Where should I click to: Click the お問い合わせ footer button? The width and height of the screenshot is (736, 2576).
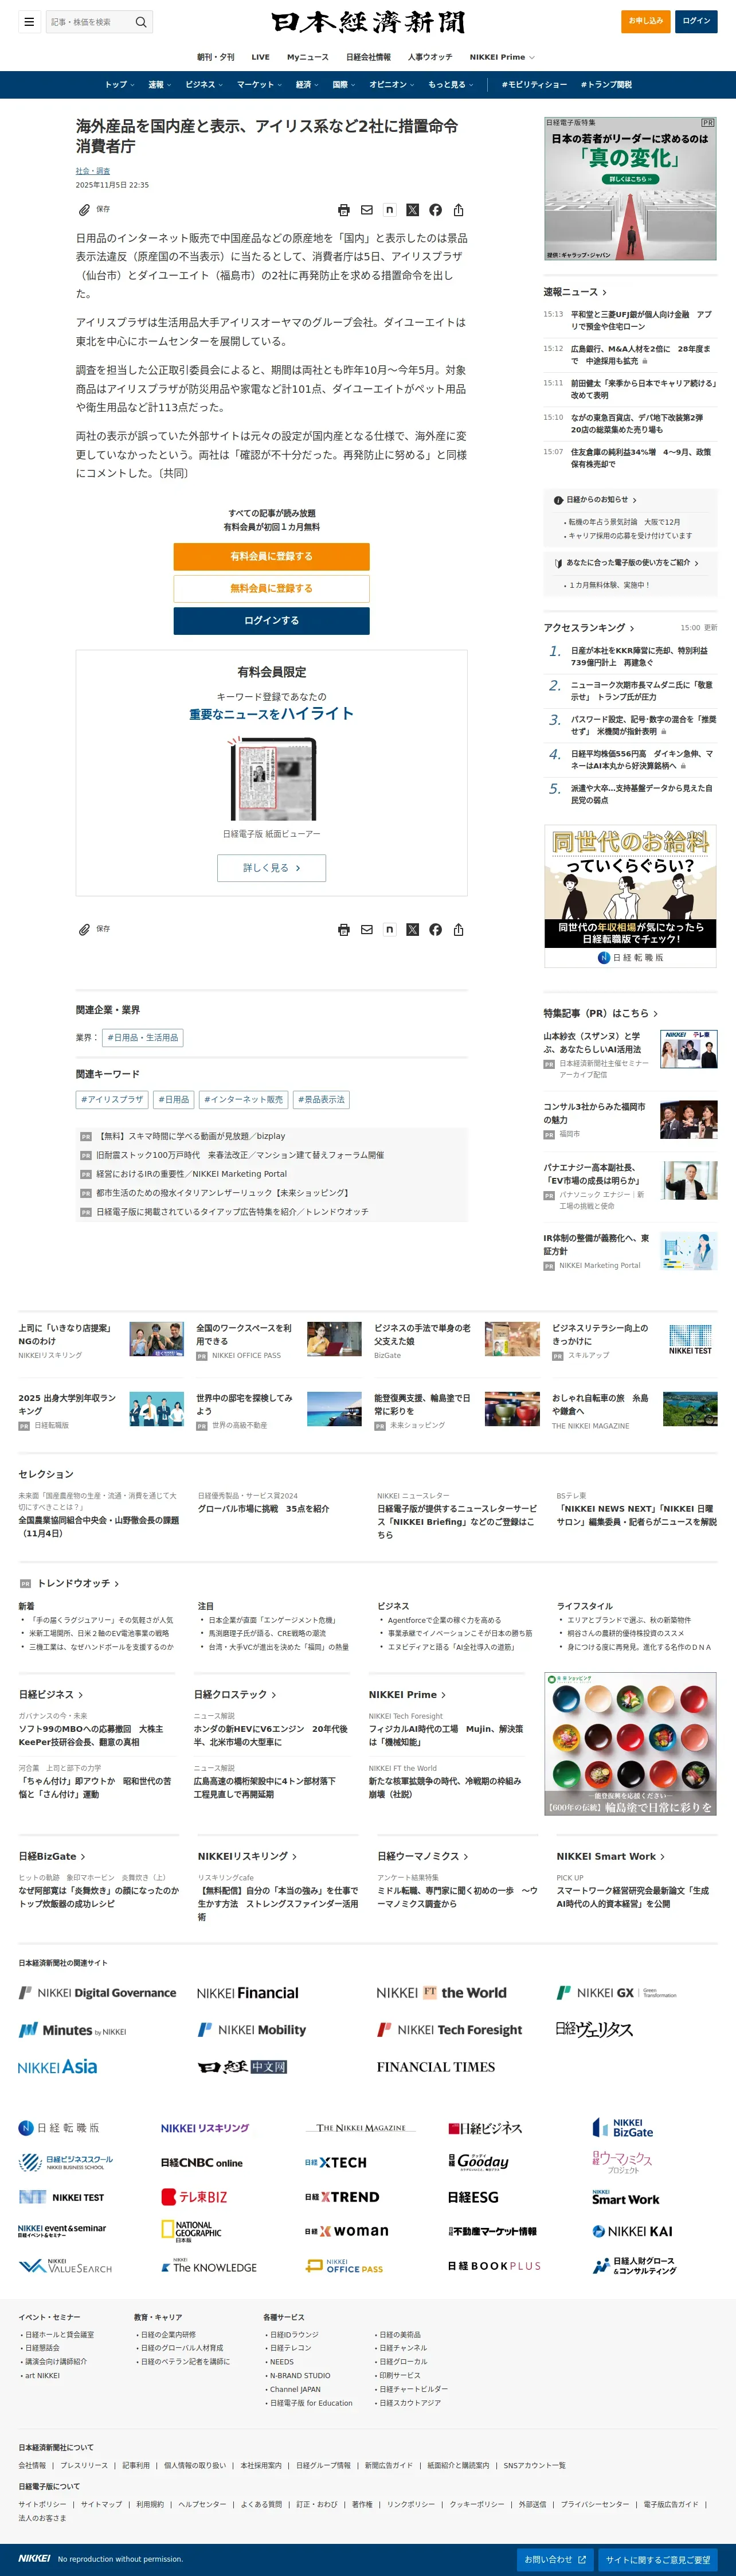[555, 2559]
